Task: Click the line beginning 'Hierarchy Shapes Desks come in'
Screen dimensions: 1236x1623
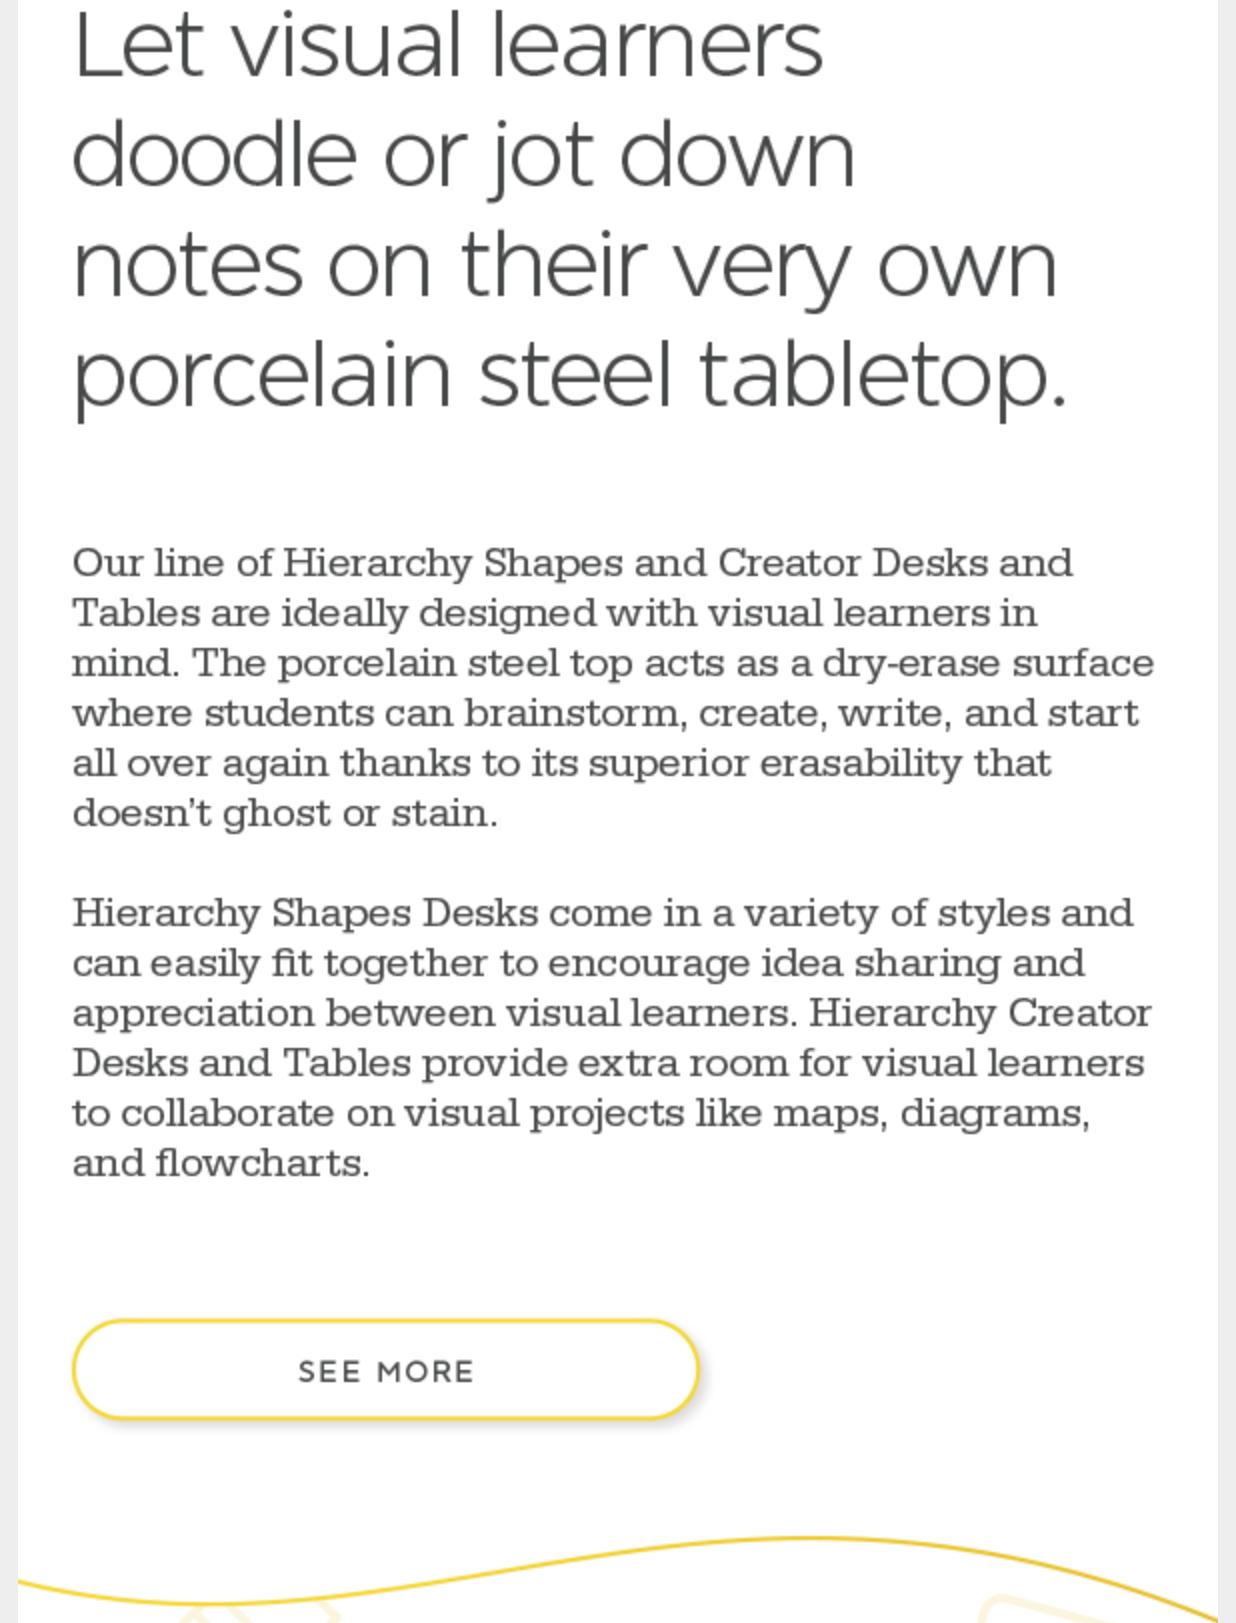Action: pos(602,913)
